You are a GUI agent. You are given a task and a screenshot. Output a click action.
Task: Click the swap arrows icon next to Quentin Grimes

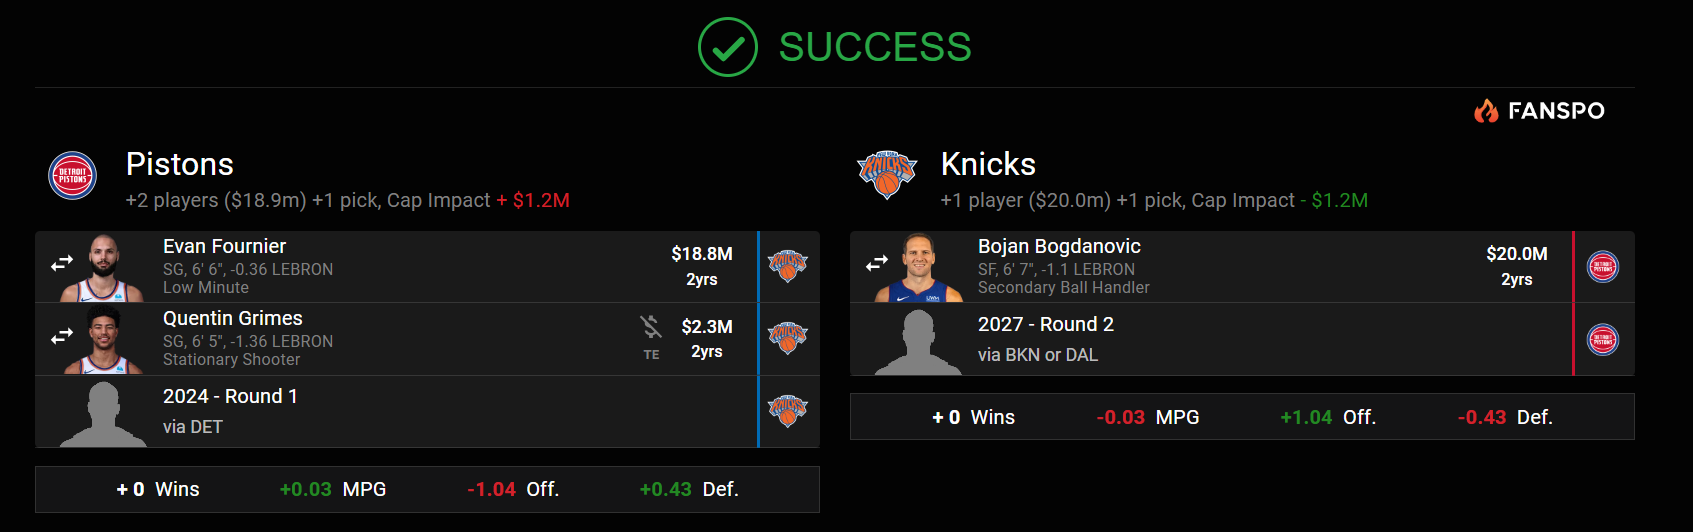coord(62,336)
